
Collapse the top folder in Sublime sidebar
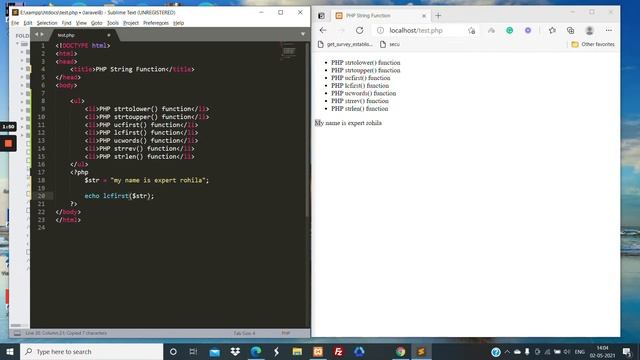18,44
